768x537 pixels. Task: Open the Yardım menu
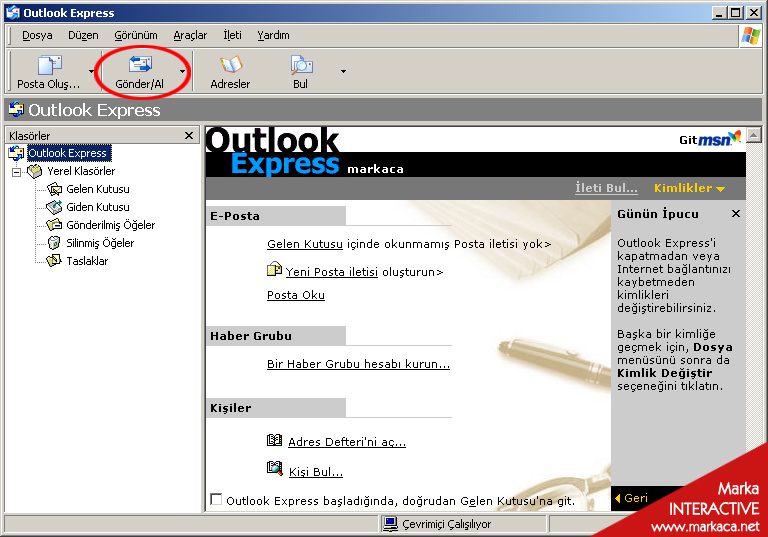coord(273,35)
